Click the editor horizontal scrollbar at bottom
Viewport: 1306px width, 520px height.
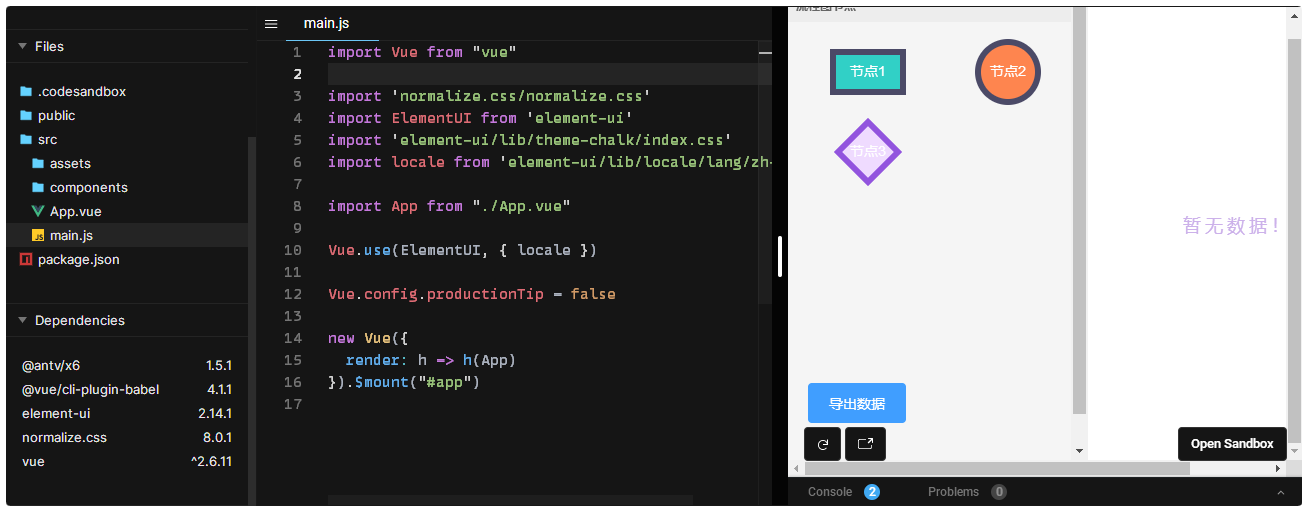[x=510, y=500]
